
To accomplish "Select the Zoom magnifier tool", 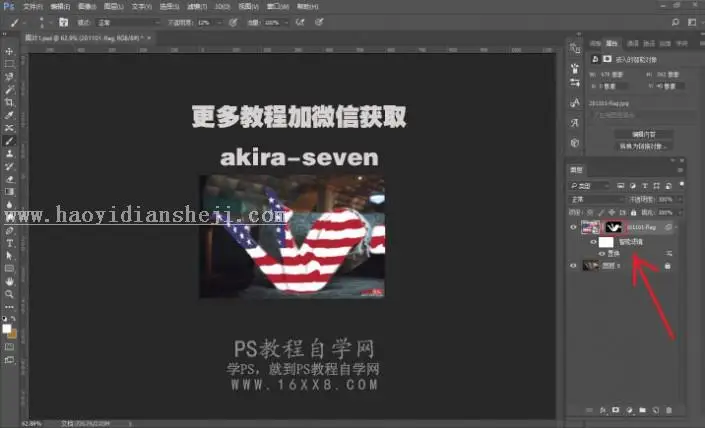I will click(x=9, y=294).
